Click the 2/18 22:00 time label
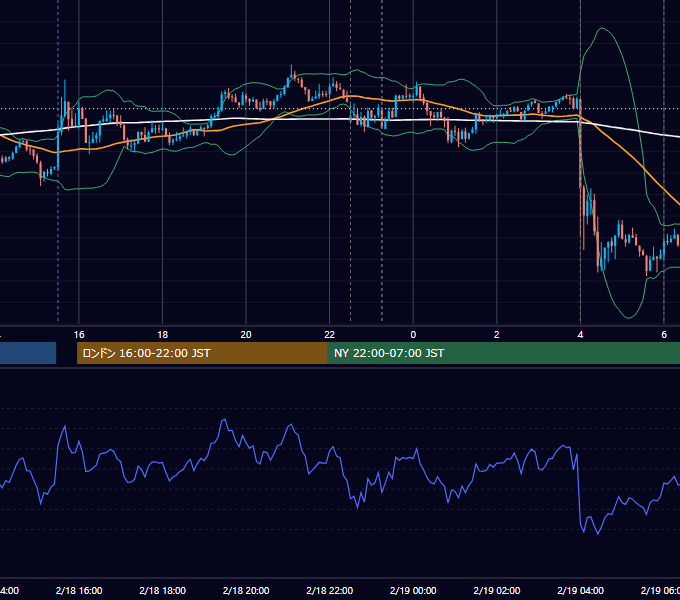Image resolution: width=680 pixels, height=600 pixels. point(330,590)
